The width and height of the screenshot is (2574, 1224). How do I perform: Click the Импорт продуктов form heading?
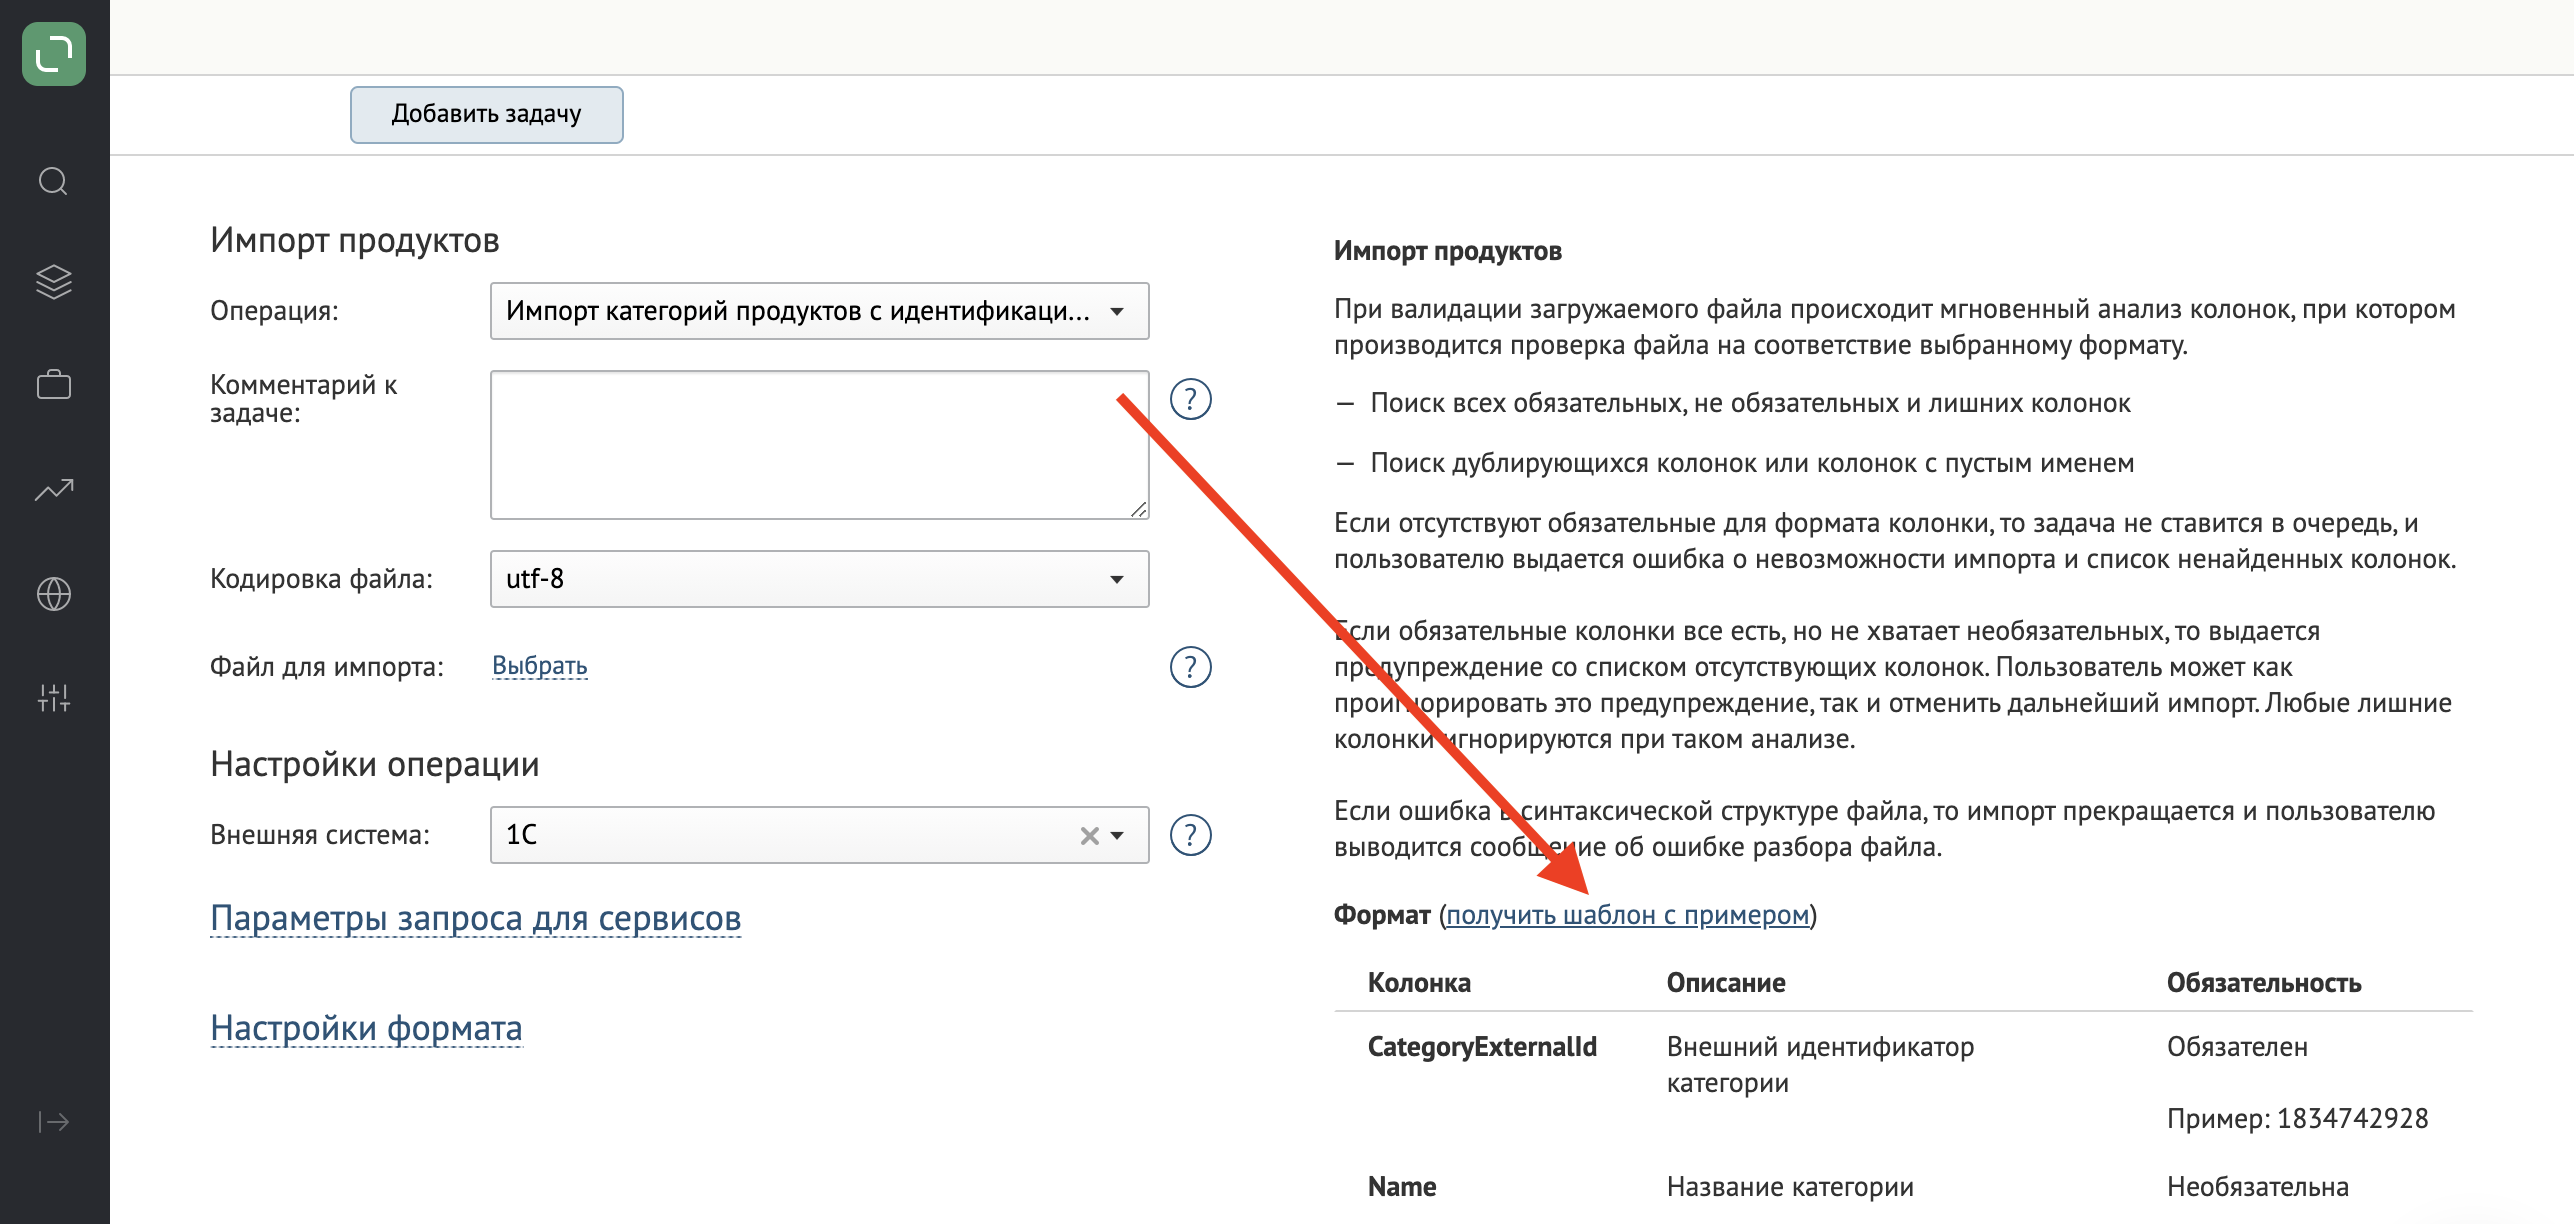coord(355,240)
